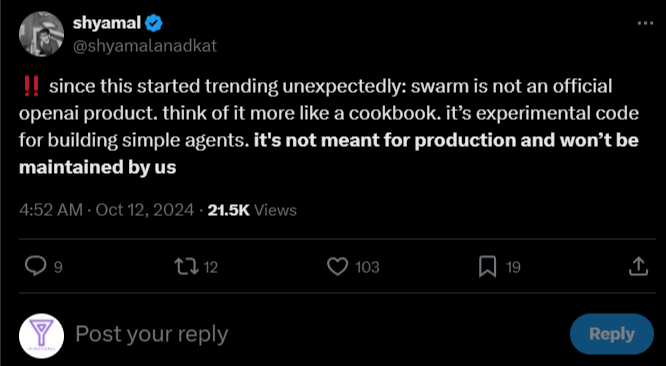Open the 4:52 AM Oct 12, 2024 timestamp
Image resolution: width=666 pixels, height=366 pixels.
pyautogui.click(x=107, y=210)
